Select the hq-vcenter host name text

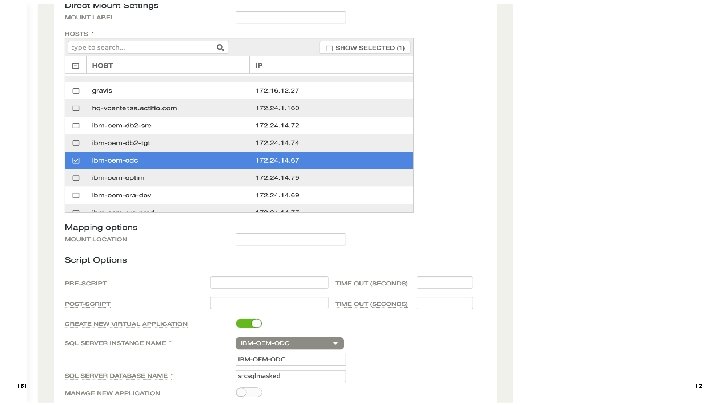click(x=134, y=108)
